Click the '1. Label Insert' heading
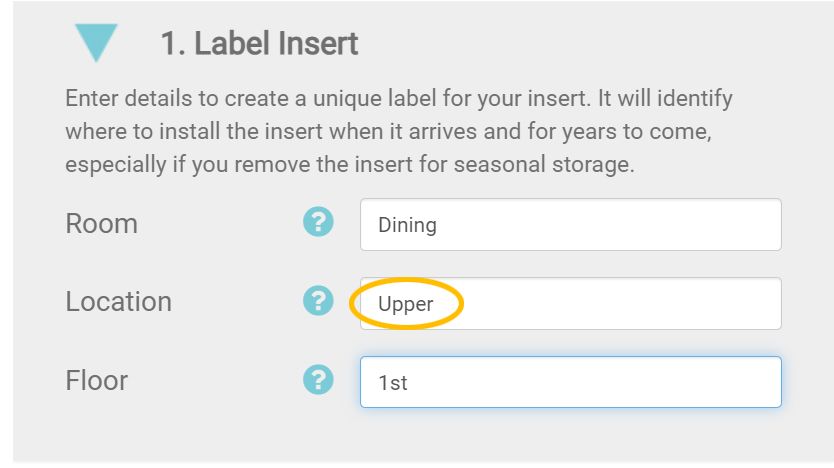 259,44
